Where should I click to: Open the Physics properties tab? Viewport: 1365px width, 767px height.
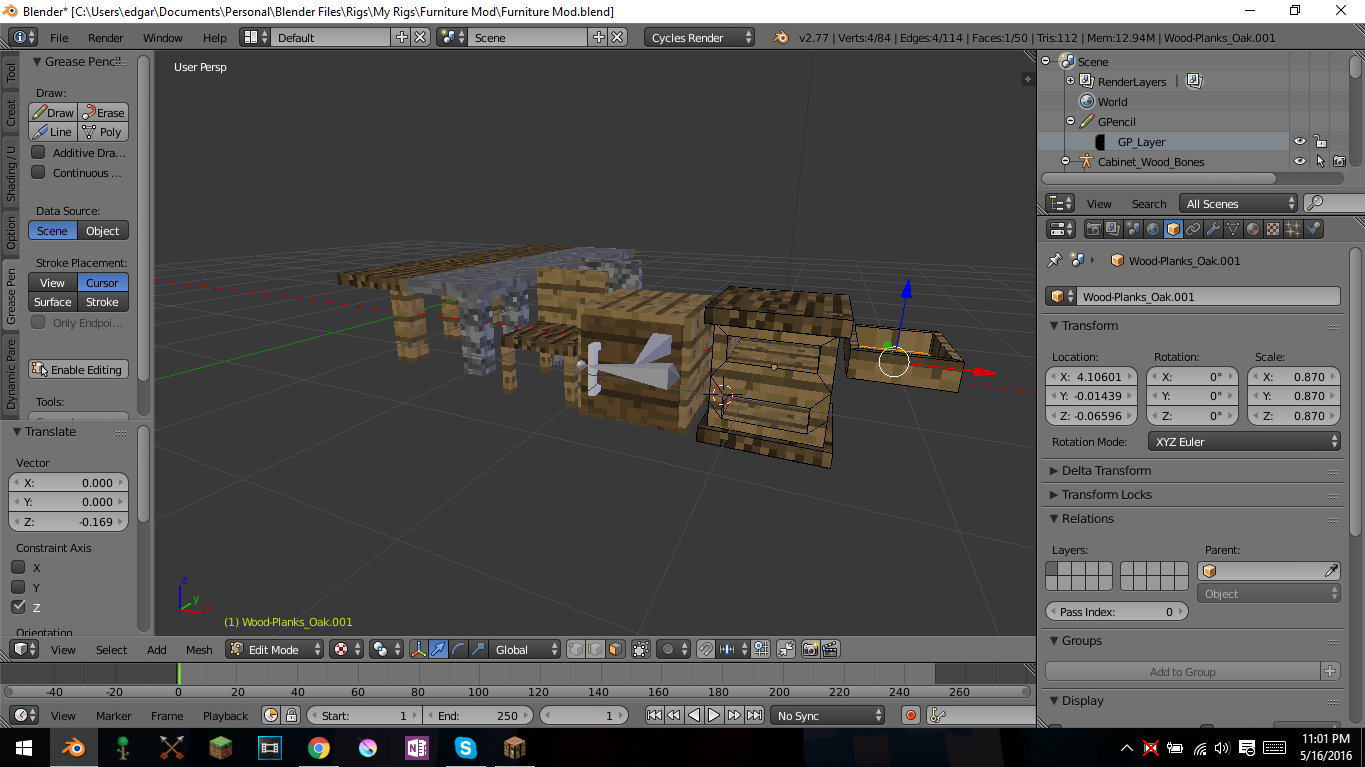point(1313,229)
